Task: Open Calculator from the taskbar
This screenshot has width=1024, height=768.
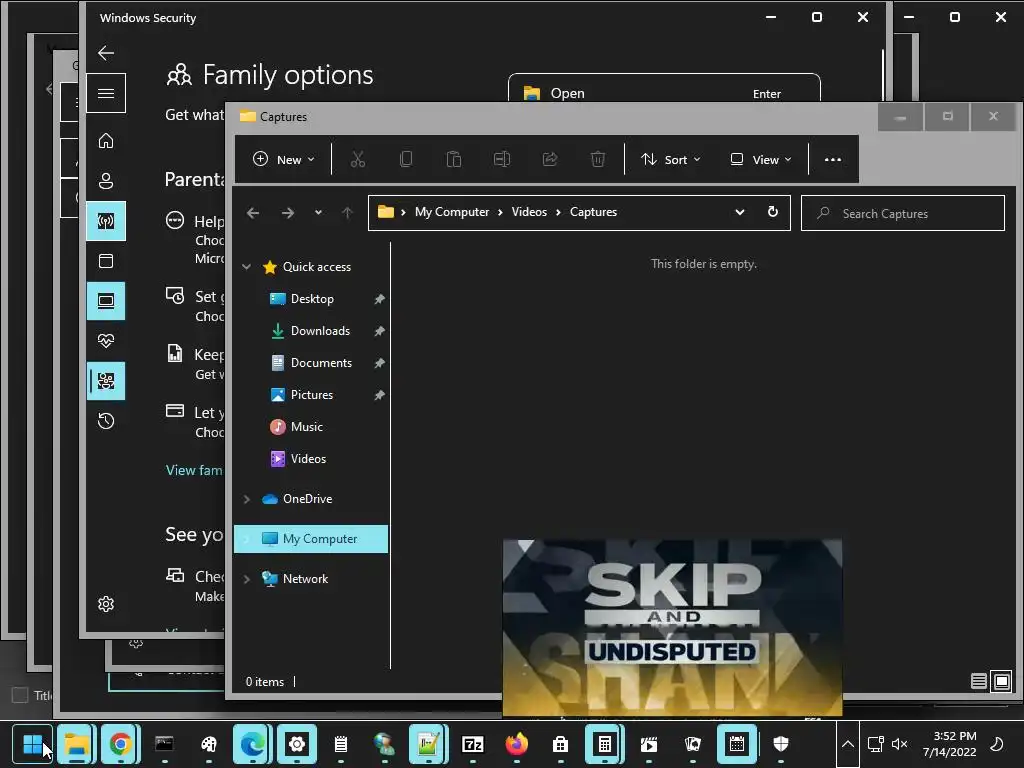Action: pyautogui.click(x=605, y=744)
